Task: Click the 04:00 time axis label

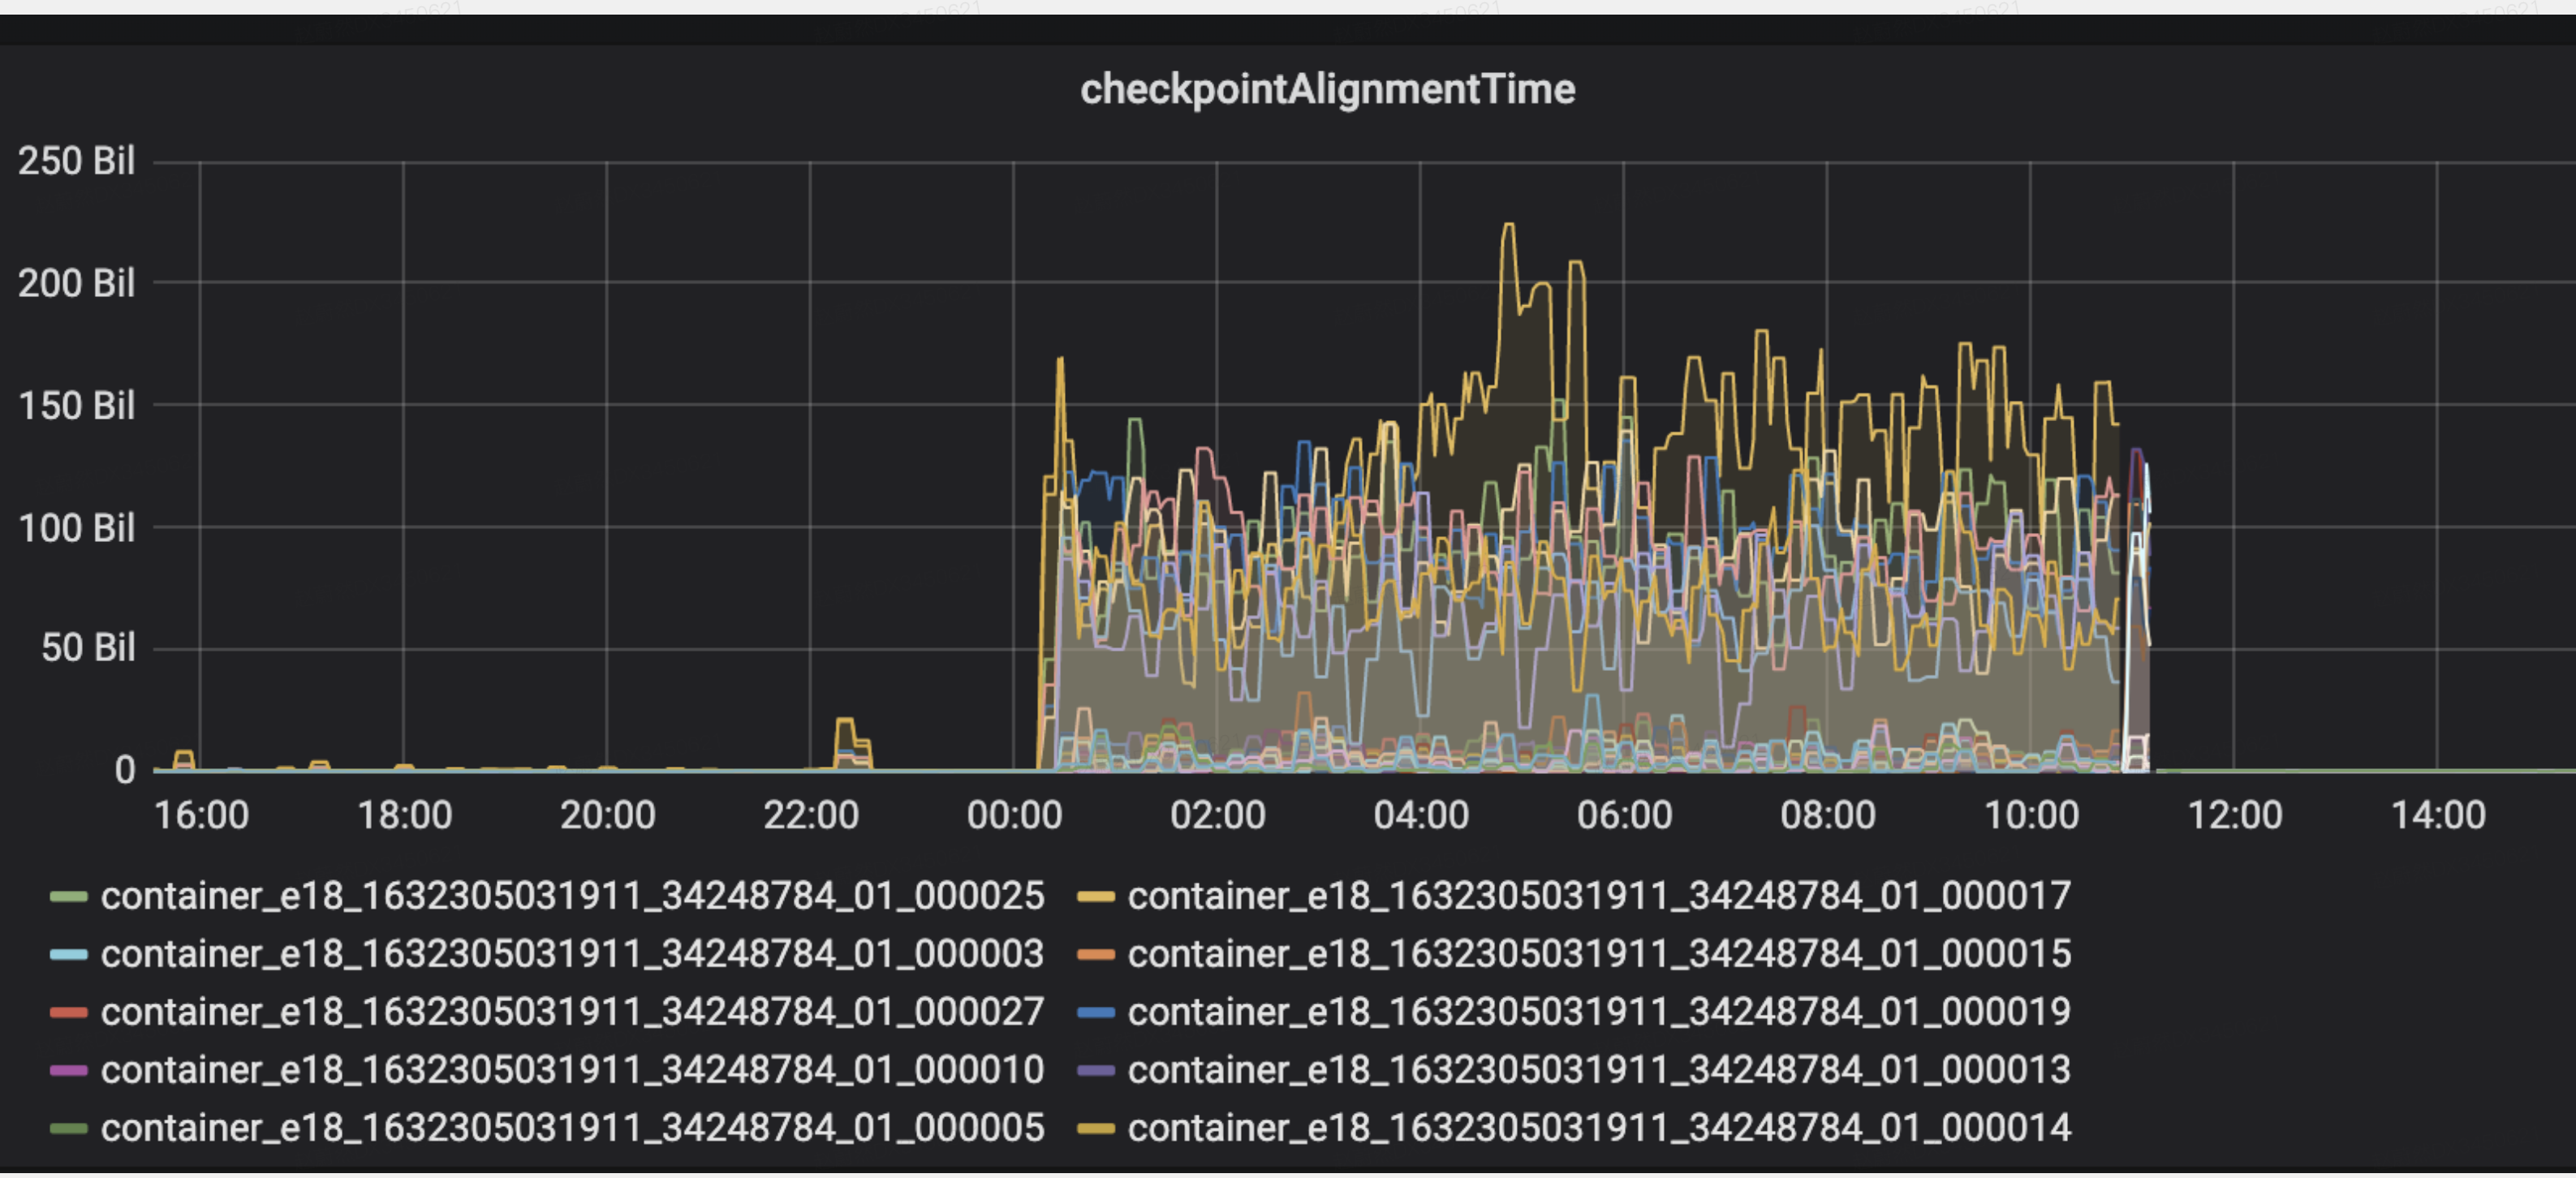Action: tap(1421, 816)
